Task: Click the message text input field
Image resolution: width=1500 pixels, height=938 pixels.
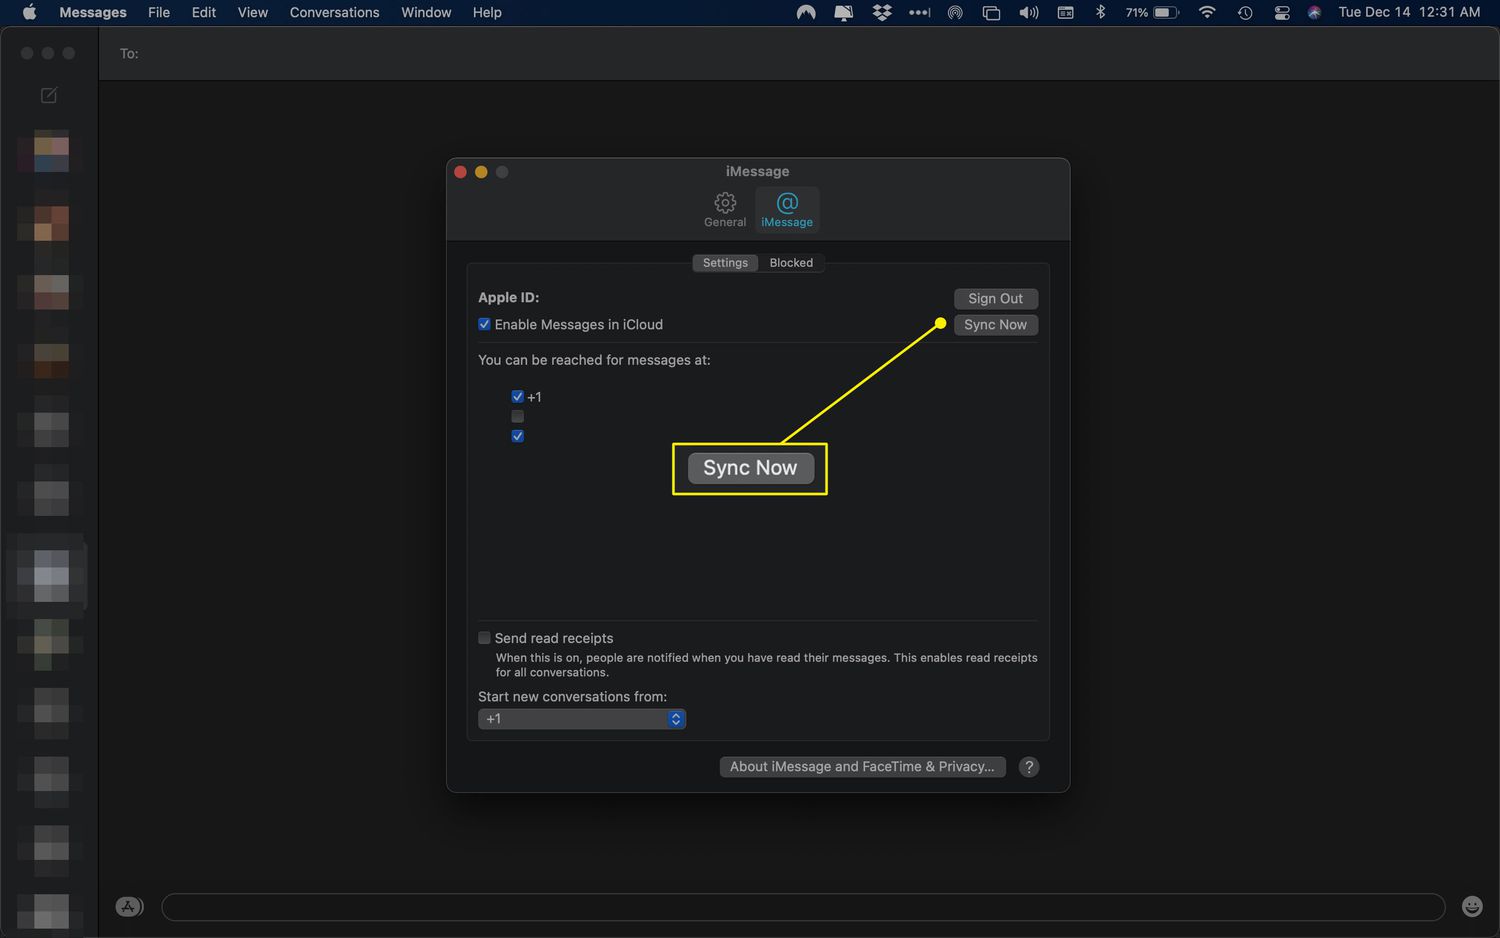Action: 803,907
